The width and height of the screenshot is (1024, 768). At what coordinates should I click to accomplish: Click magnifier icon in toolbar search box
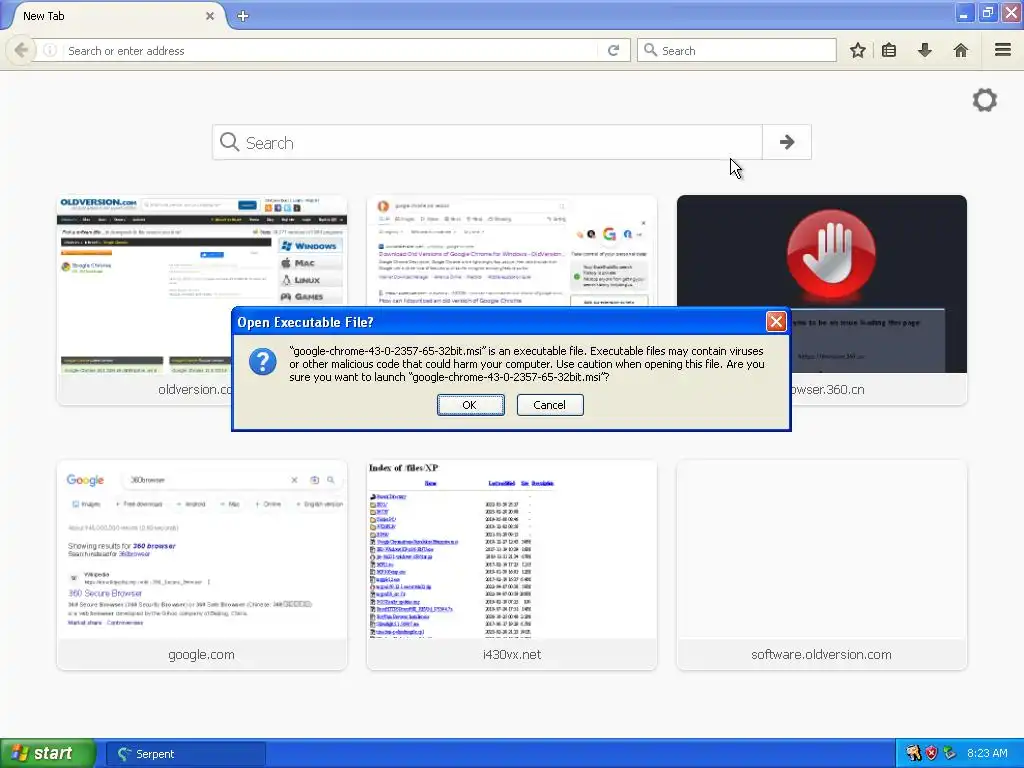click(x=650, y=50)
